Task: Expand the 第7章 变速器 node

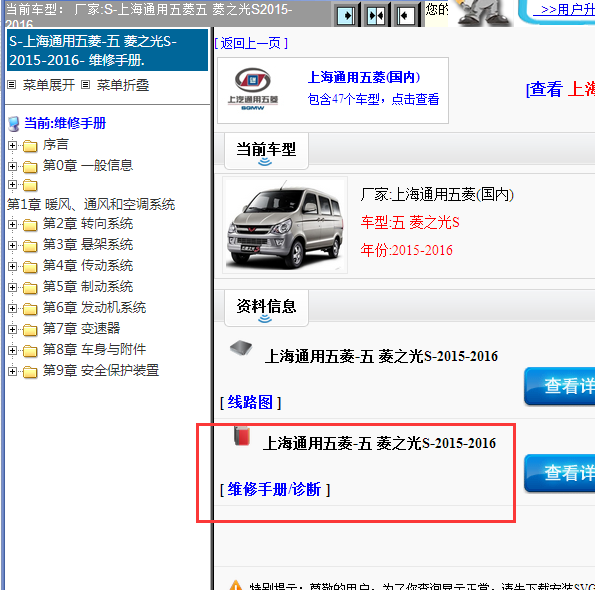Action: (12, 329)
